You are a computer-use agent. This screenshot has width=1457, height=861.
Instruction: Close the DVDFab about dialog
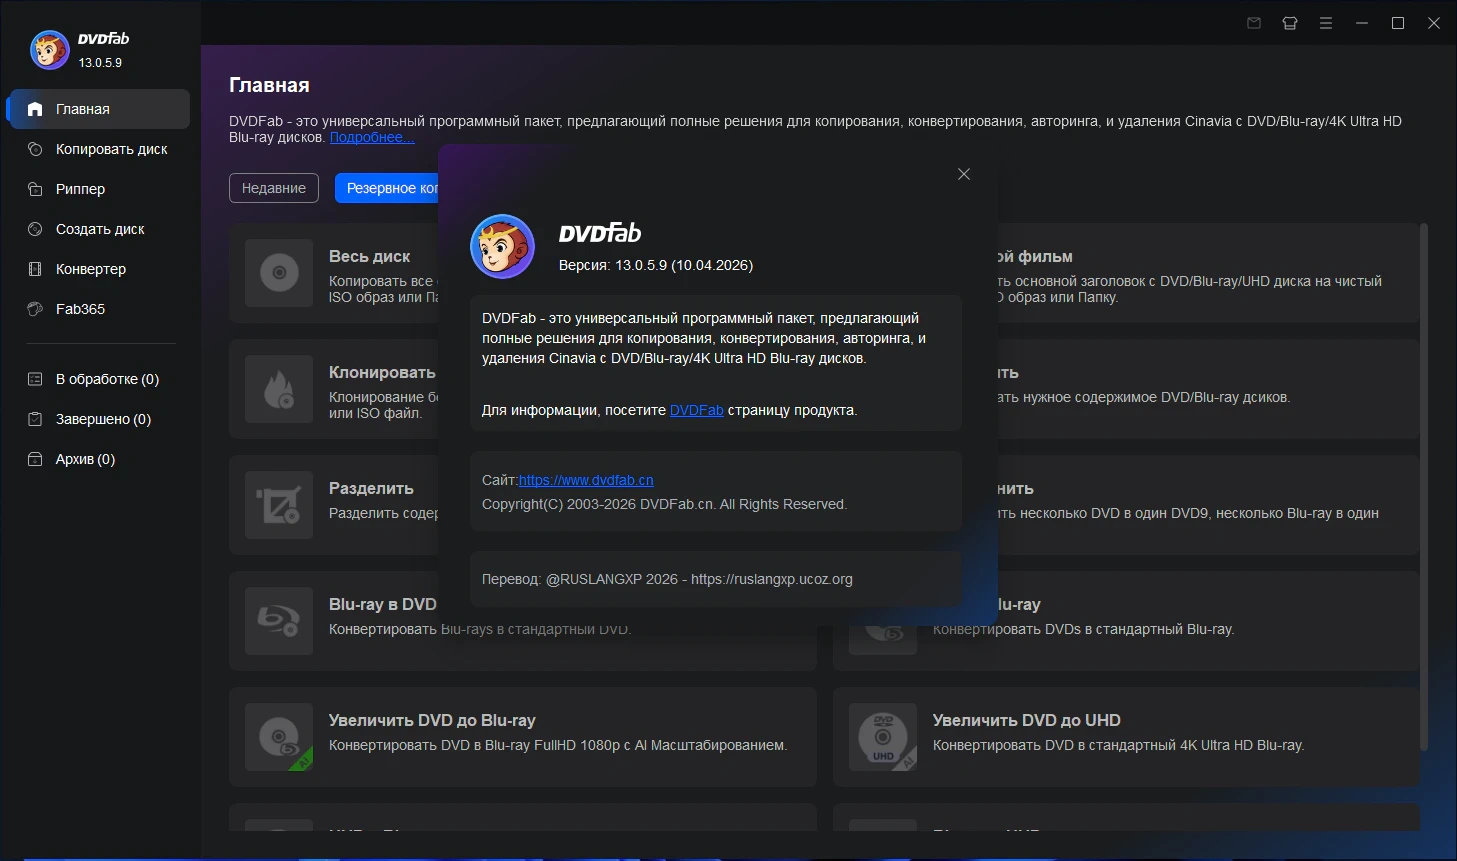pos(964,174)
